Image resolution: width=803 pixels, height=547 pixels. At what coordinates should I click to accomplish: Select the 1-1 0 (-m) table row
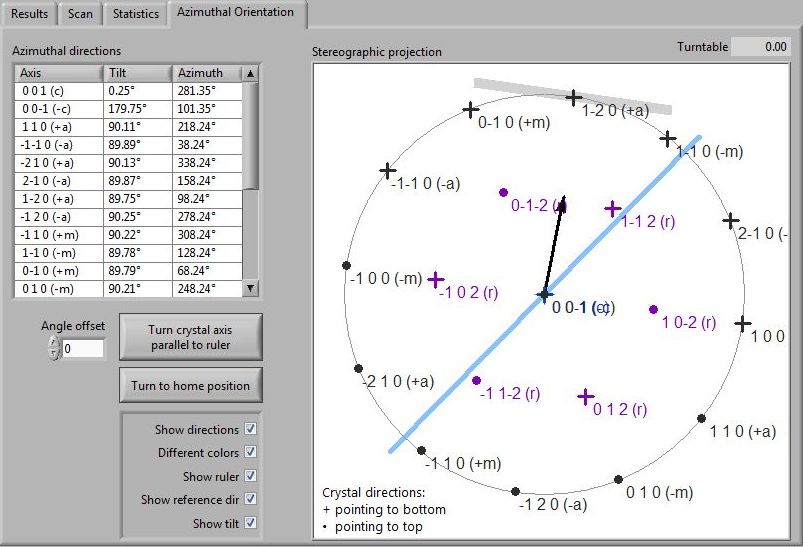click(129, 253)
